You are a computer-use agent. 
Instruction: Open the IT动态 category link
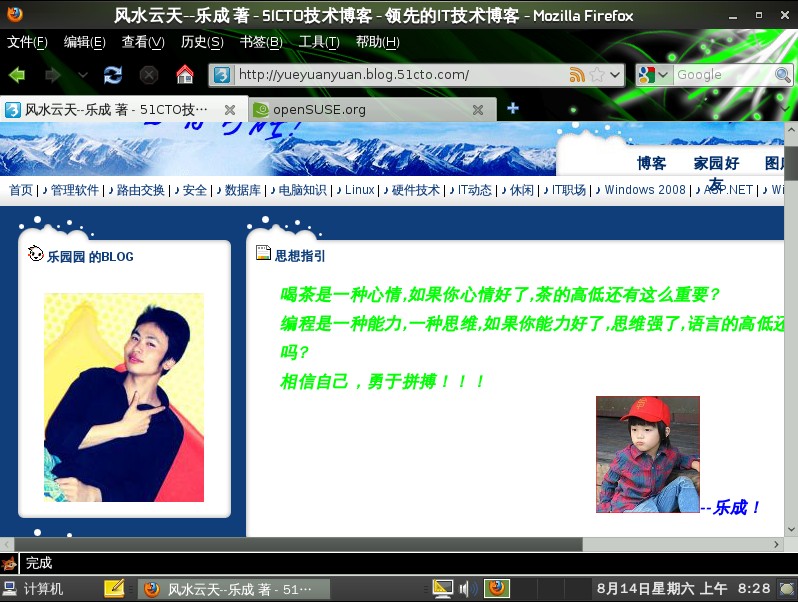pos(474,190)
